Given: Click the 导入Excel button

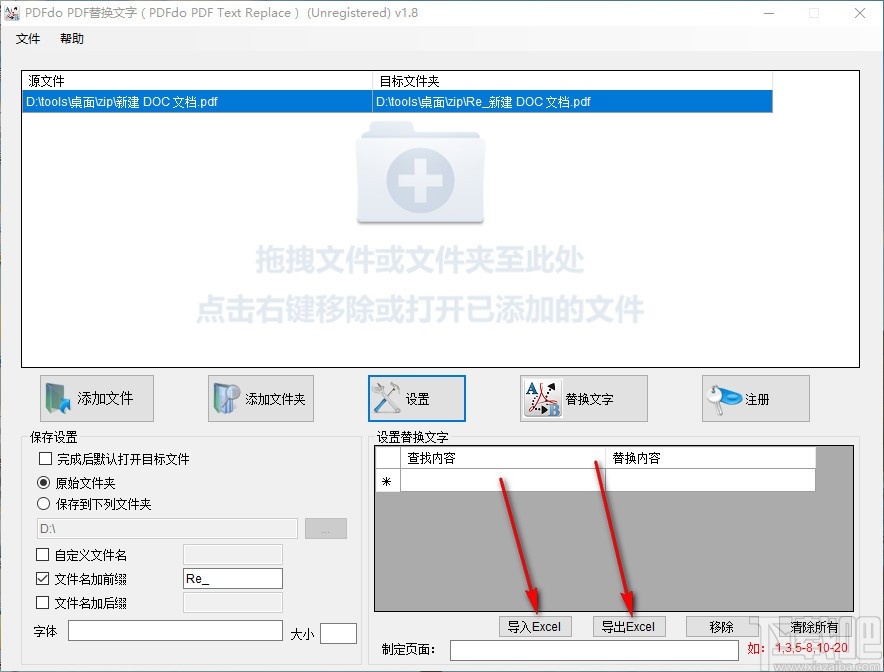Looking at the screenshot, I should click(x=535, y=626).
